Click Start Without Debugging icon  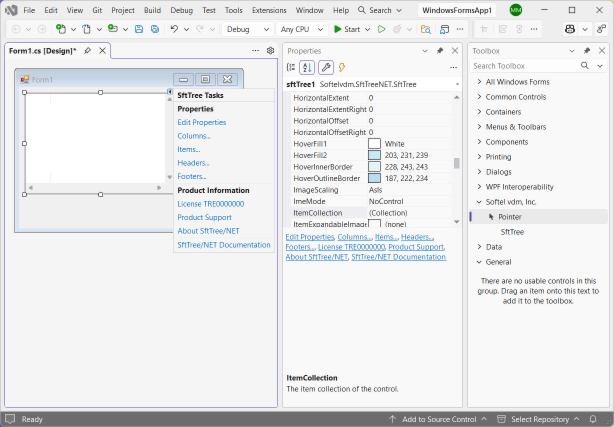[x=381, y=29]
